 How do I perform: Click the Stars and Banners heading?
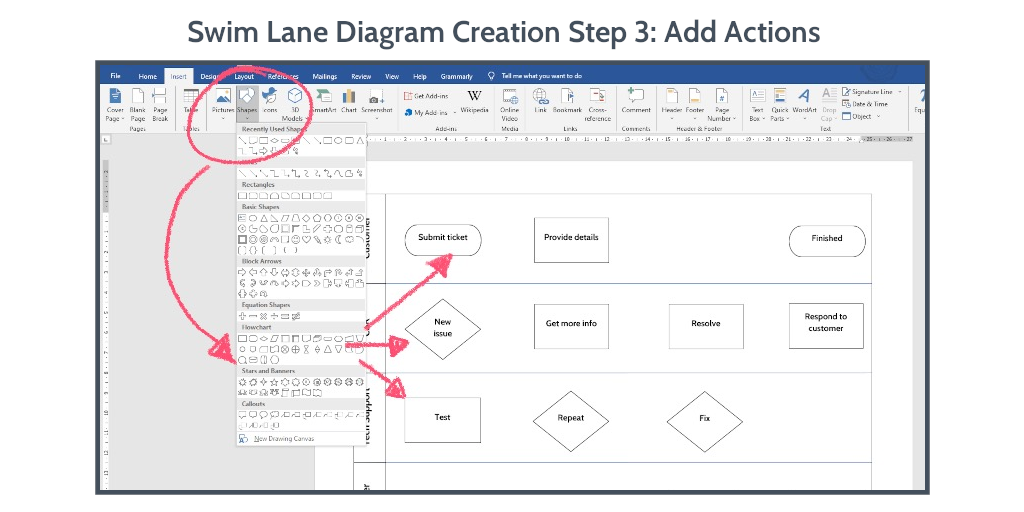(268, 371)
